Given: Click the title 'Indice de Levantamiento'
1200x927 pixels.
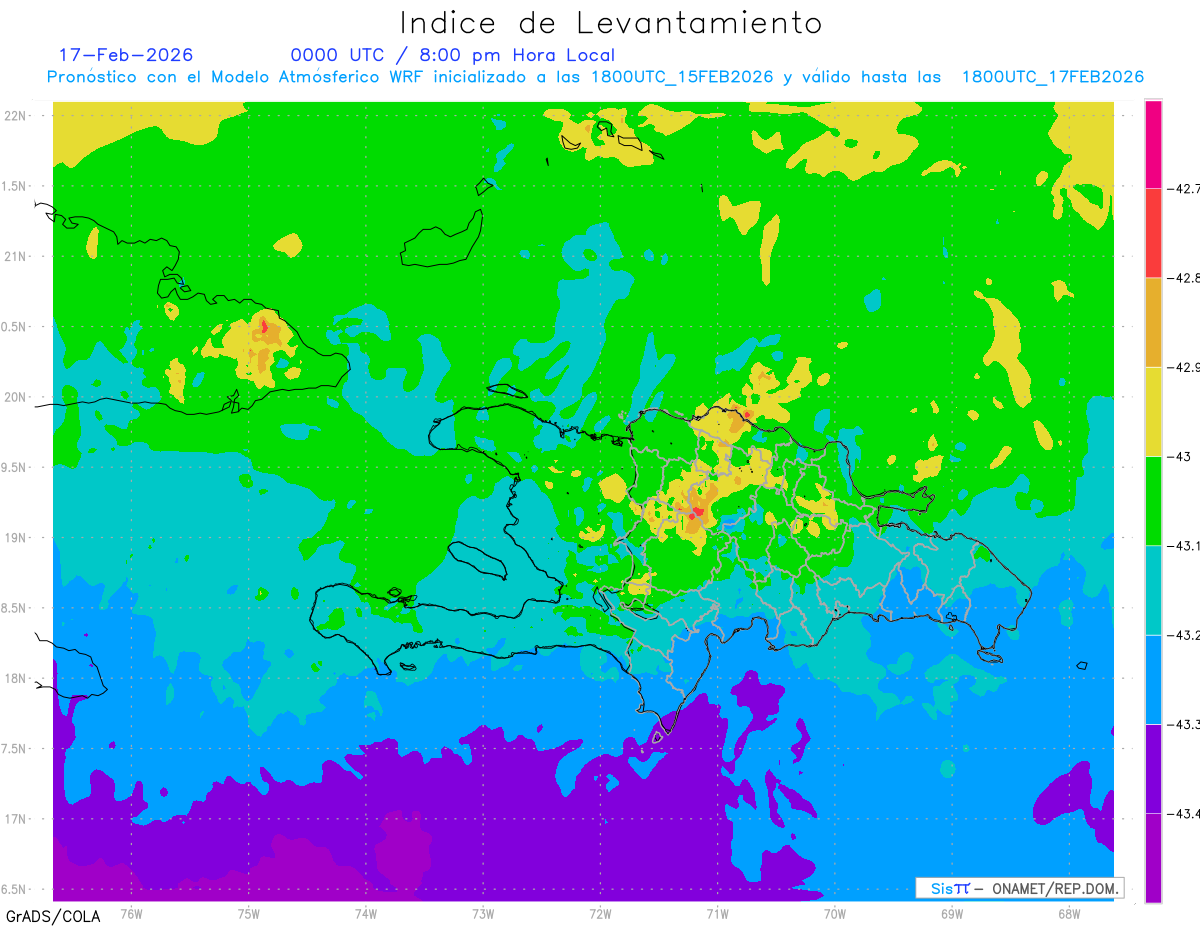Looking at the screenshot, I should click(610, 23).
